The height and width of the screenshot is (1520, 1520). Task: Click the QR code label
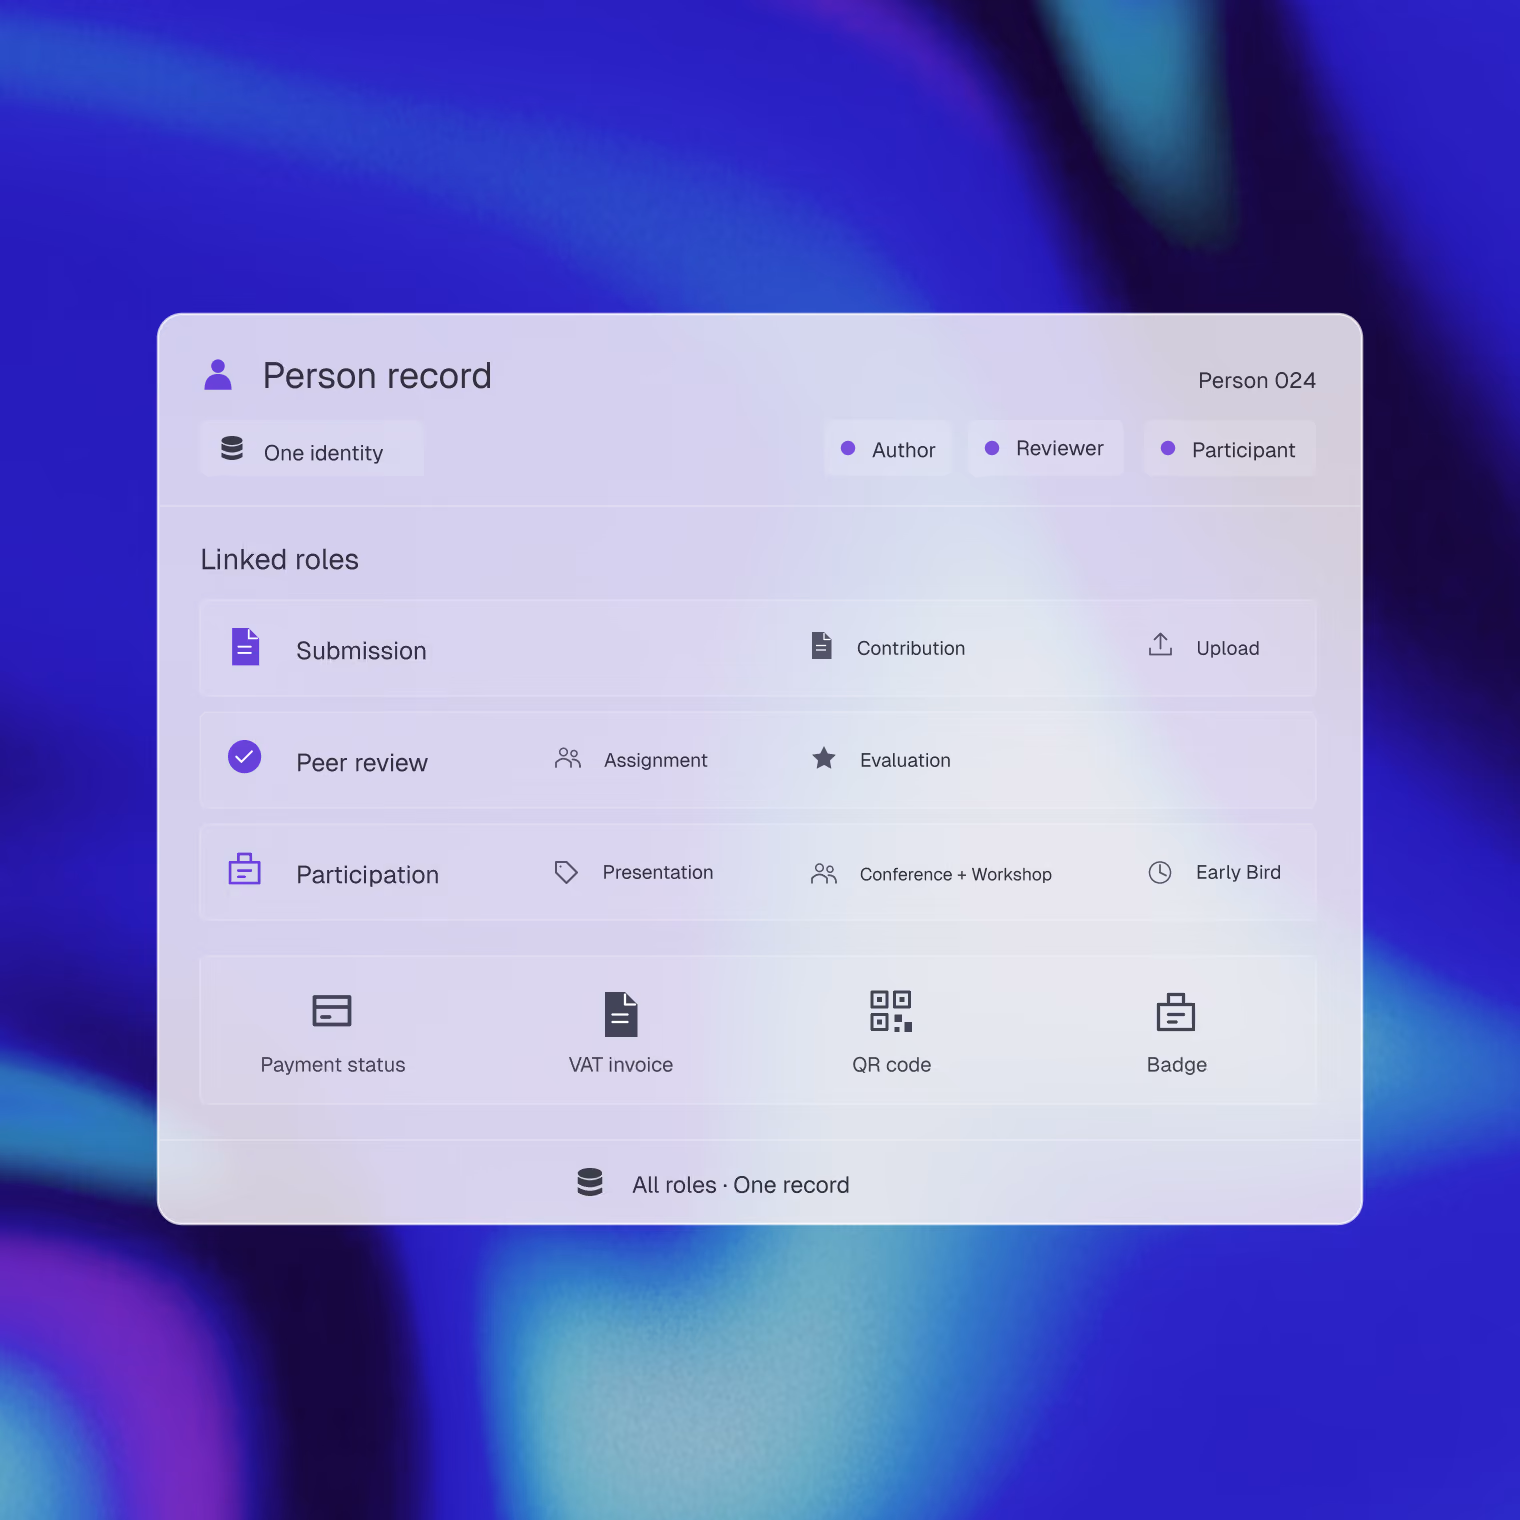coord(892,1065)
